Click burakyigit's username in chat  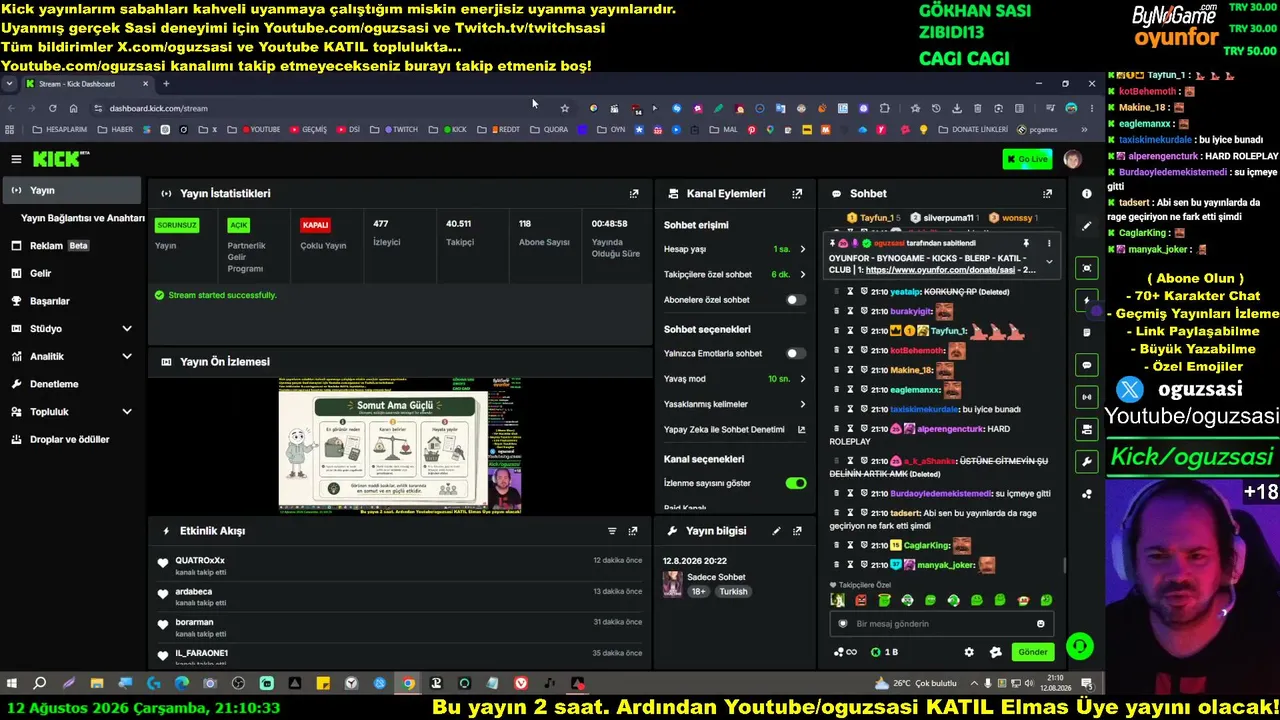911,311
